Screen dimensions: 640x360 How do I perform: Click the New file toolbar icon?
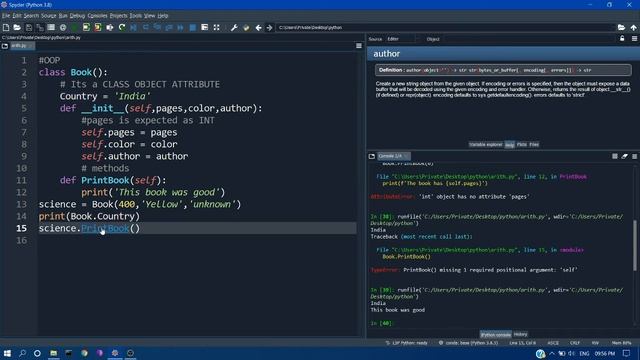click(x=6, y=27)
